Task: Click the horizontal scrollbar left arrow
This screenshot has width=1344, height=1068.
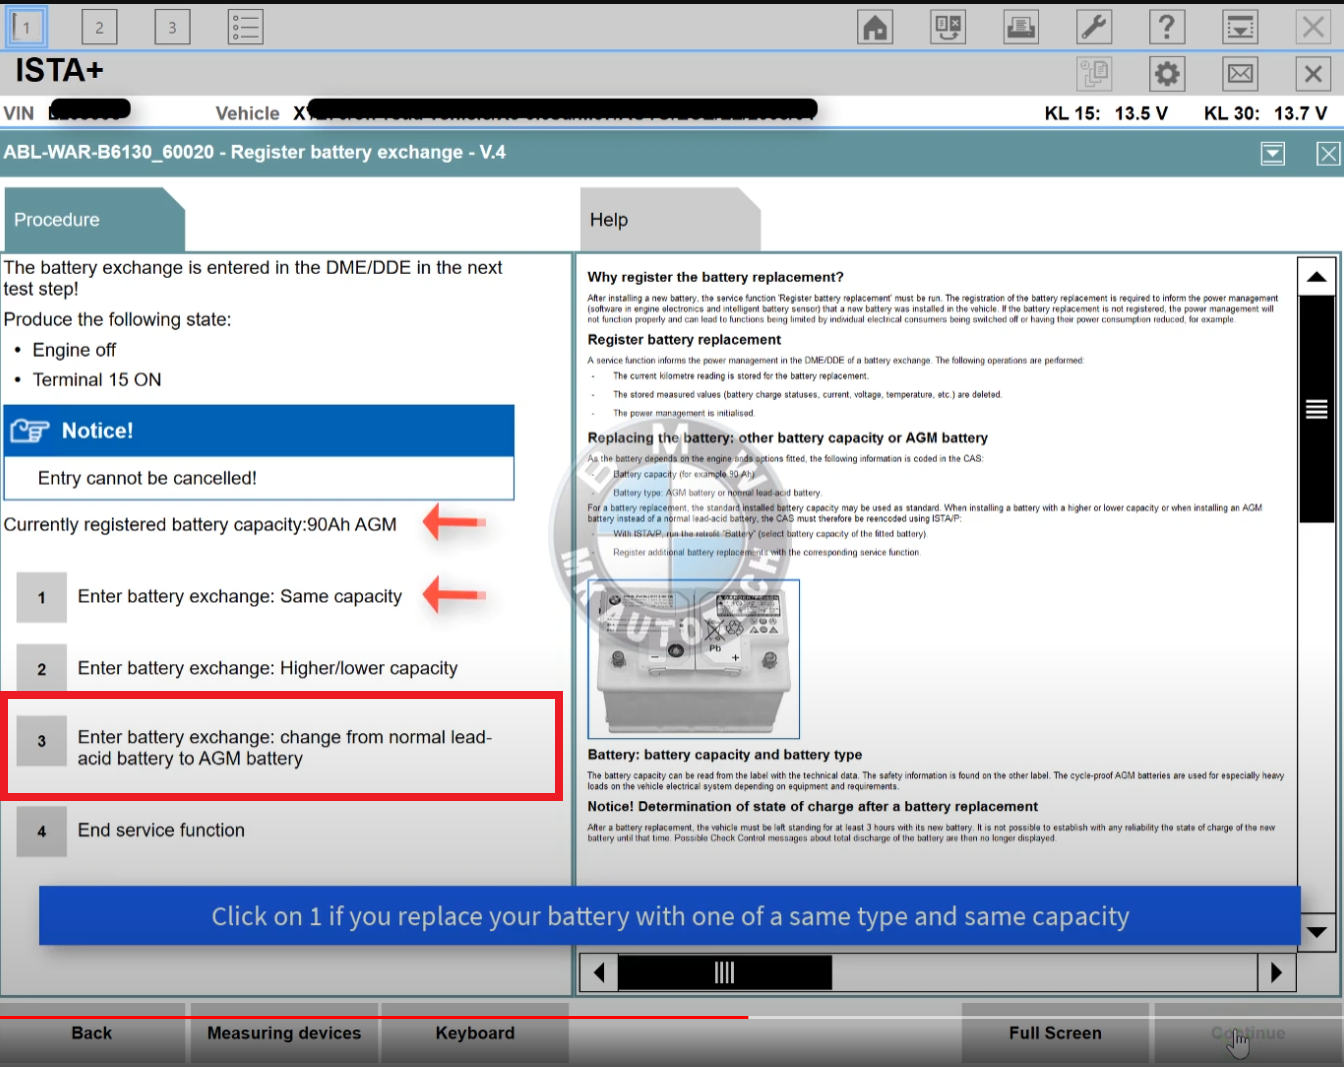Action: [x=599, y=972]
